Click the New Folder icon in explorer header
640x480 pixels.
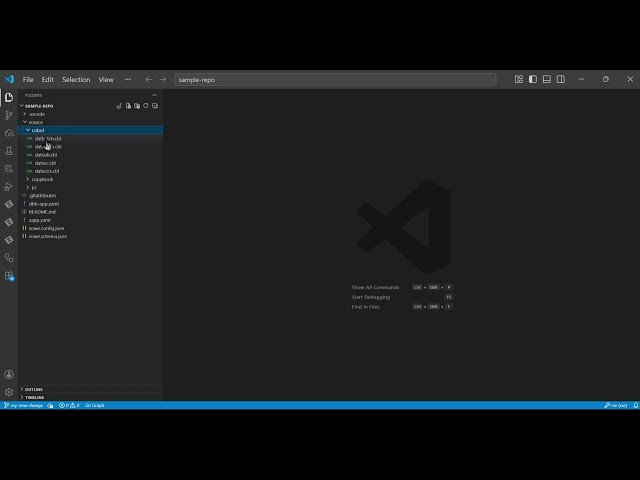(137, 106)
